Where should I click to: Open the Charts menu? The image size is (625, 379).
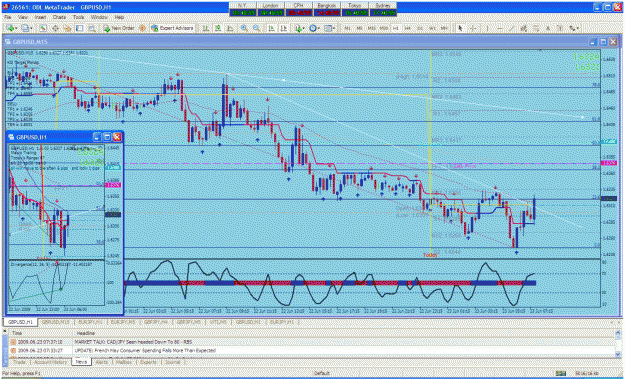click(x=59, y=18)
